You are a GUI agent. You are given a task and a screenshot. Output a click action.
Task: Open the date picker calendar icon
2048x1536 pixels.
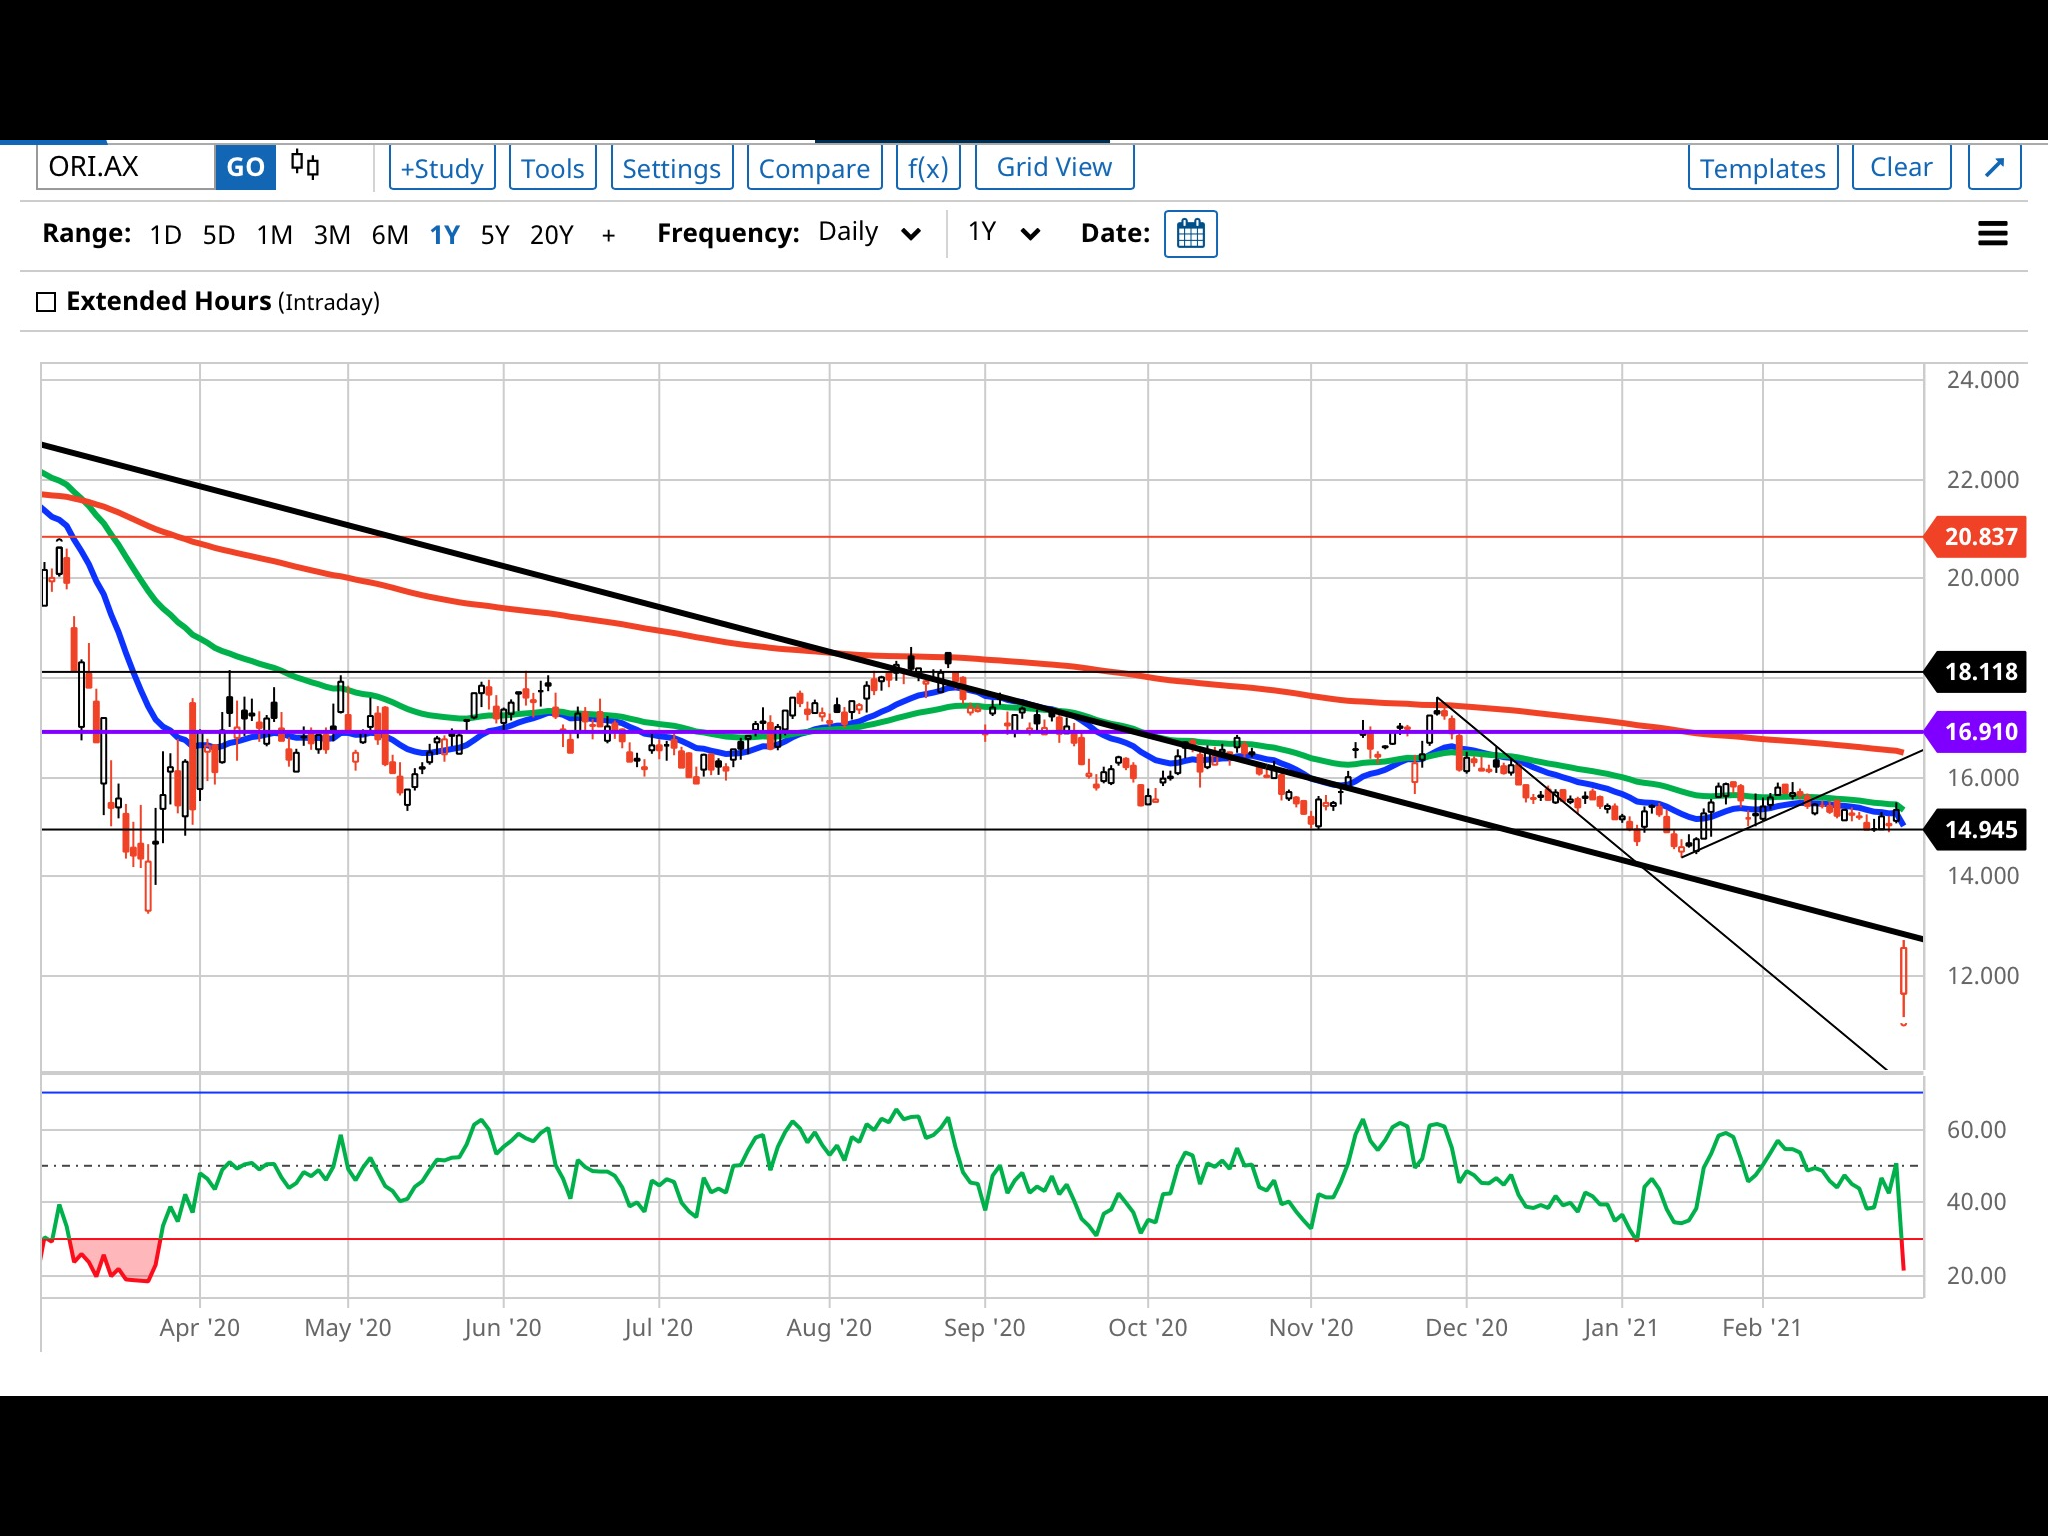(x=1190, y=234)
